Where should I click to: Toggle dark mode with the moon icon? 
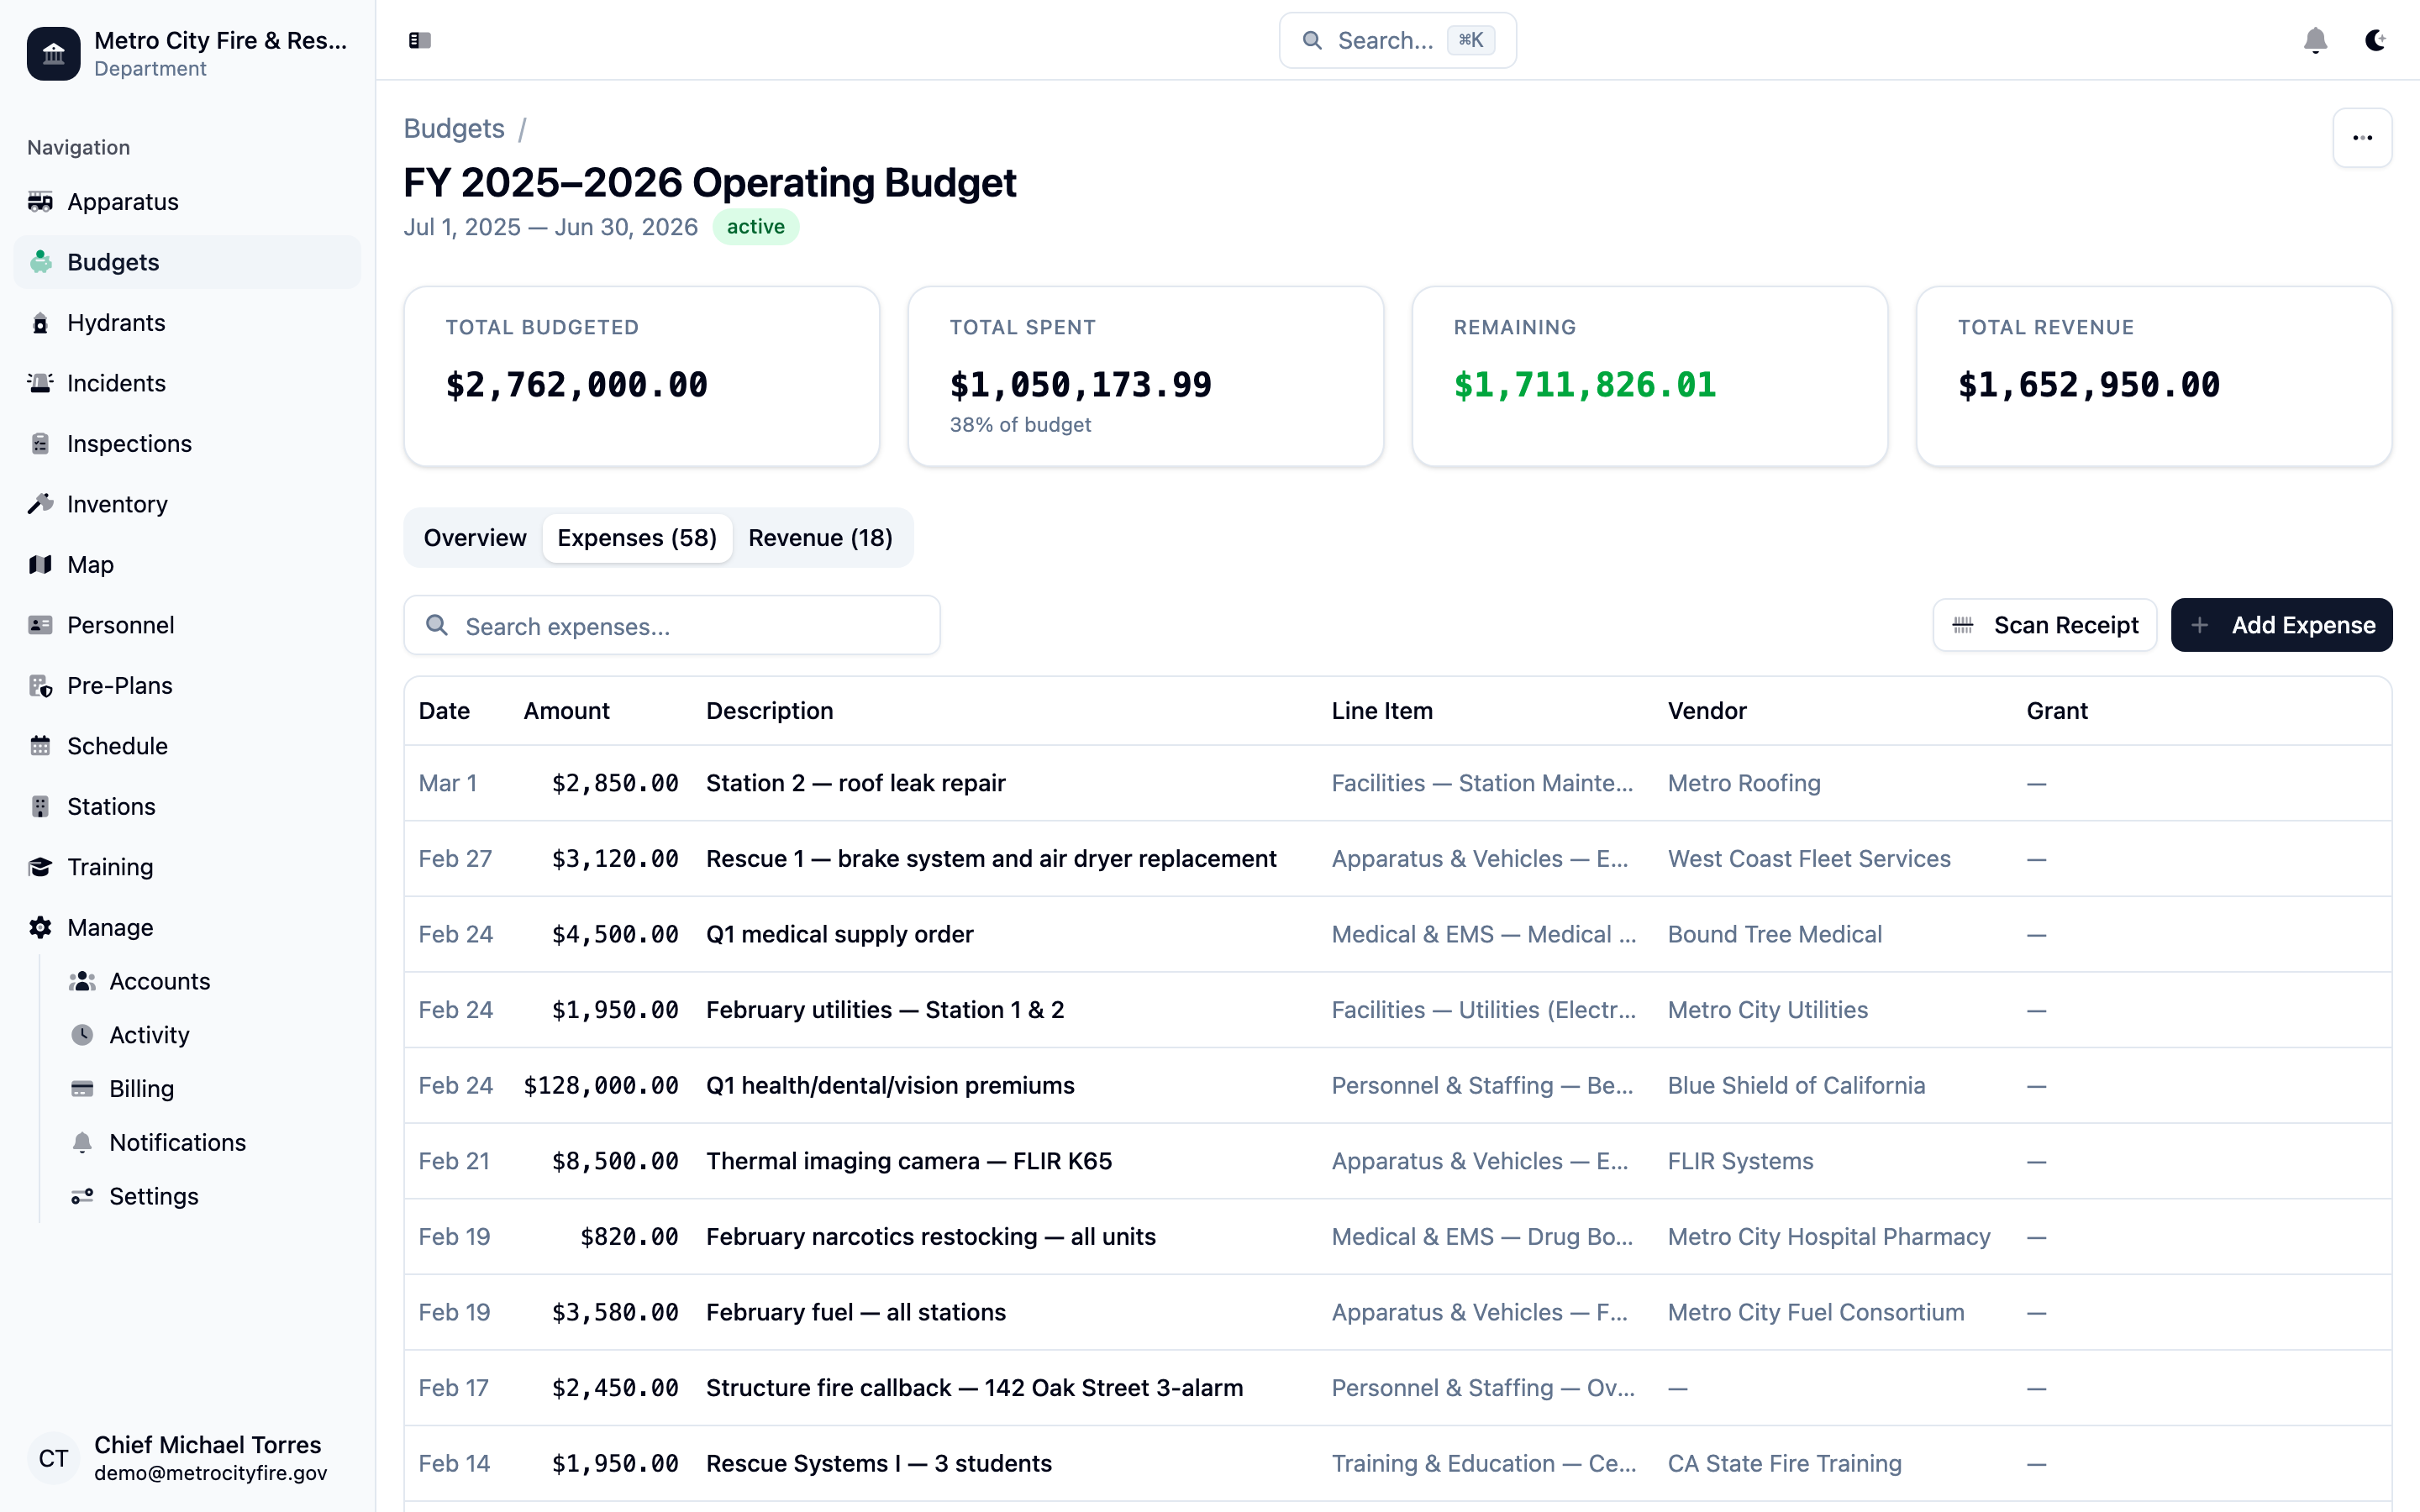(x=2376, y=40)
